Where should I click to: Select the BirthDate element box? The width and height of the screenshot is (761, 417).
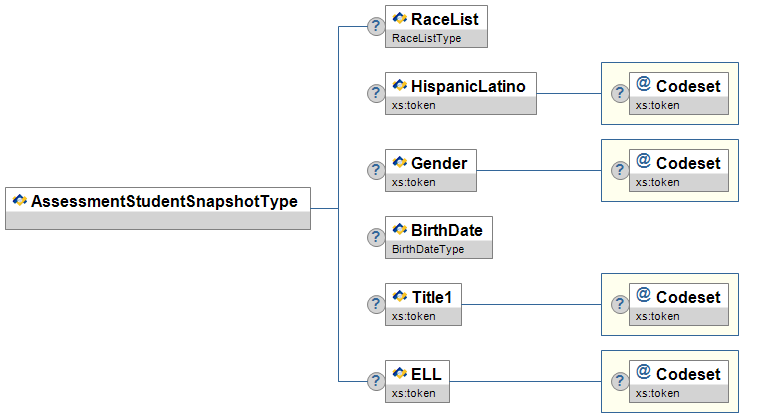[x=439, y=237]
